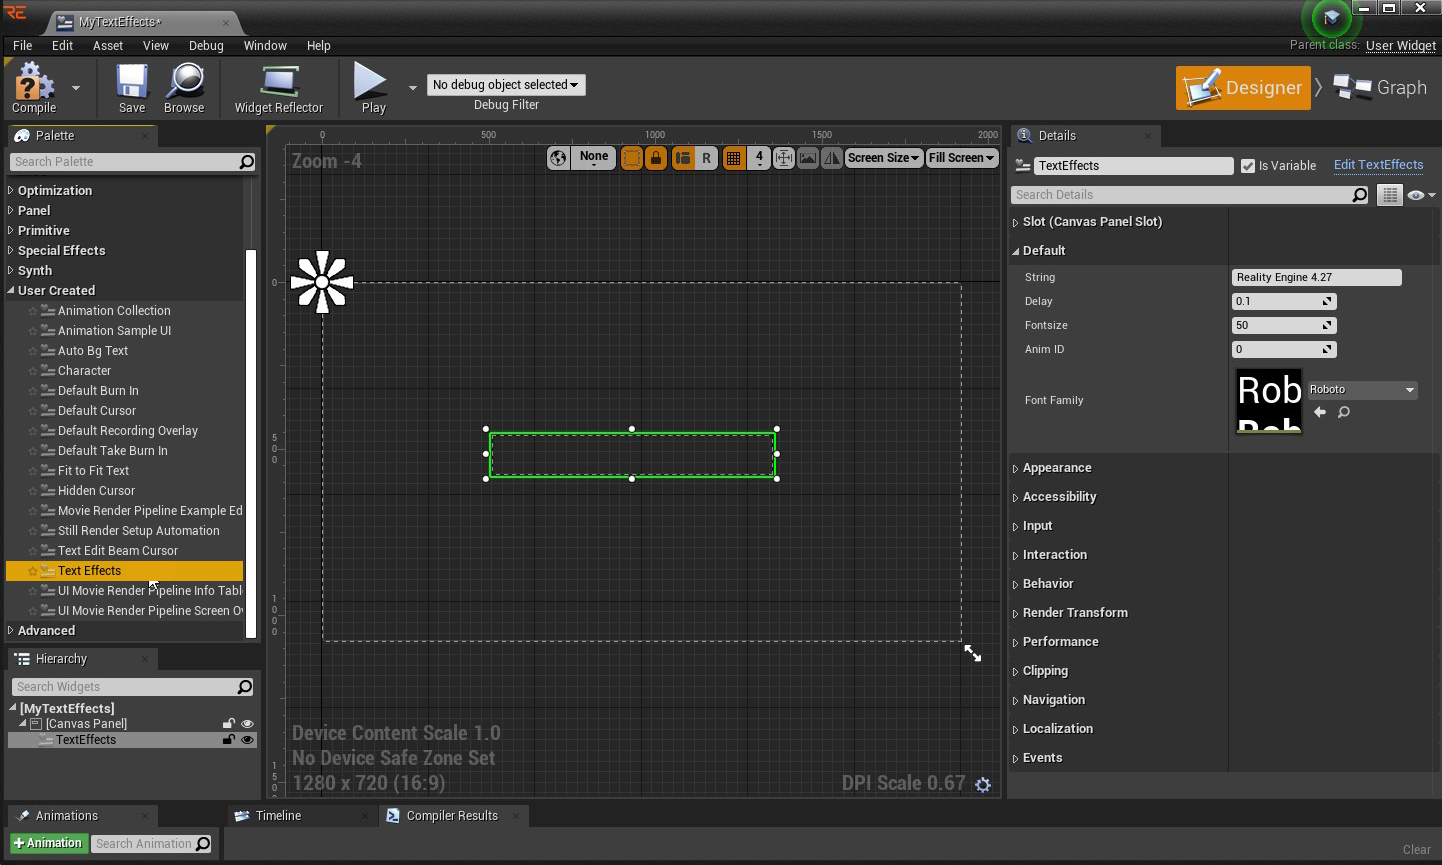Hide the TextEffects widget via its eye icon
Viewport: 1442px width, 865px height.
(x=247, y=740)
